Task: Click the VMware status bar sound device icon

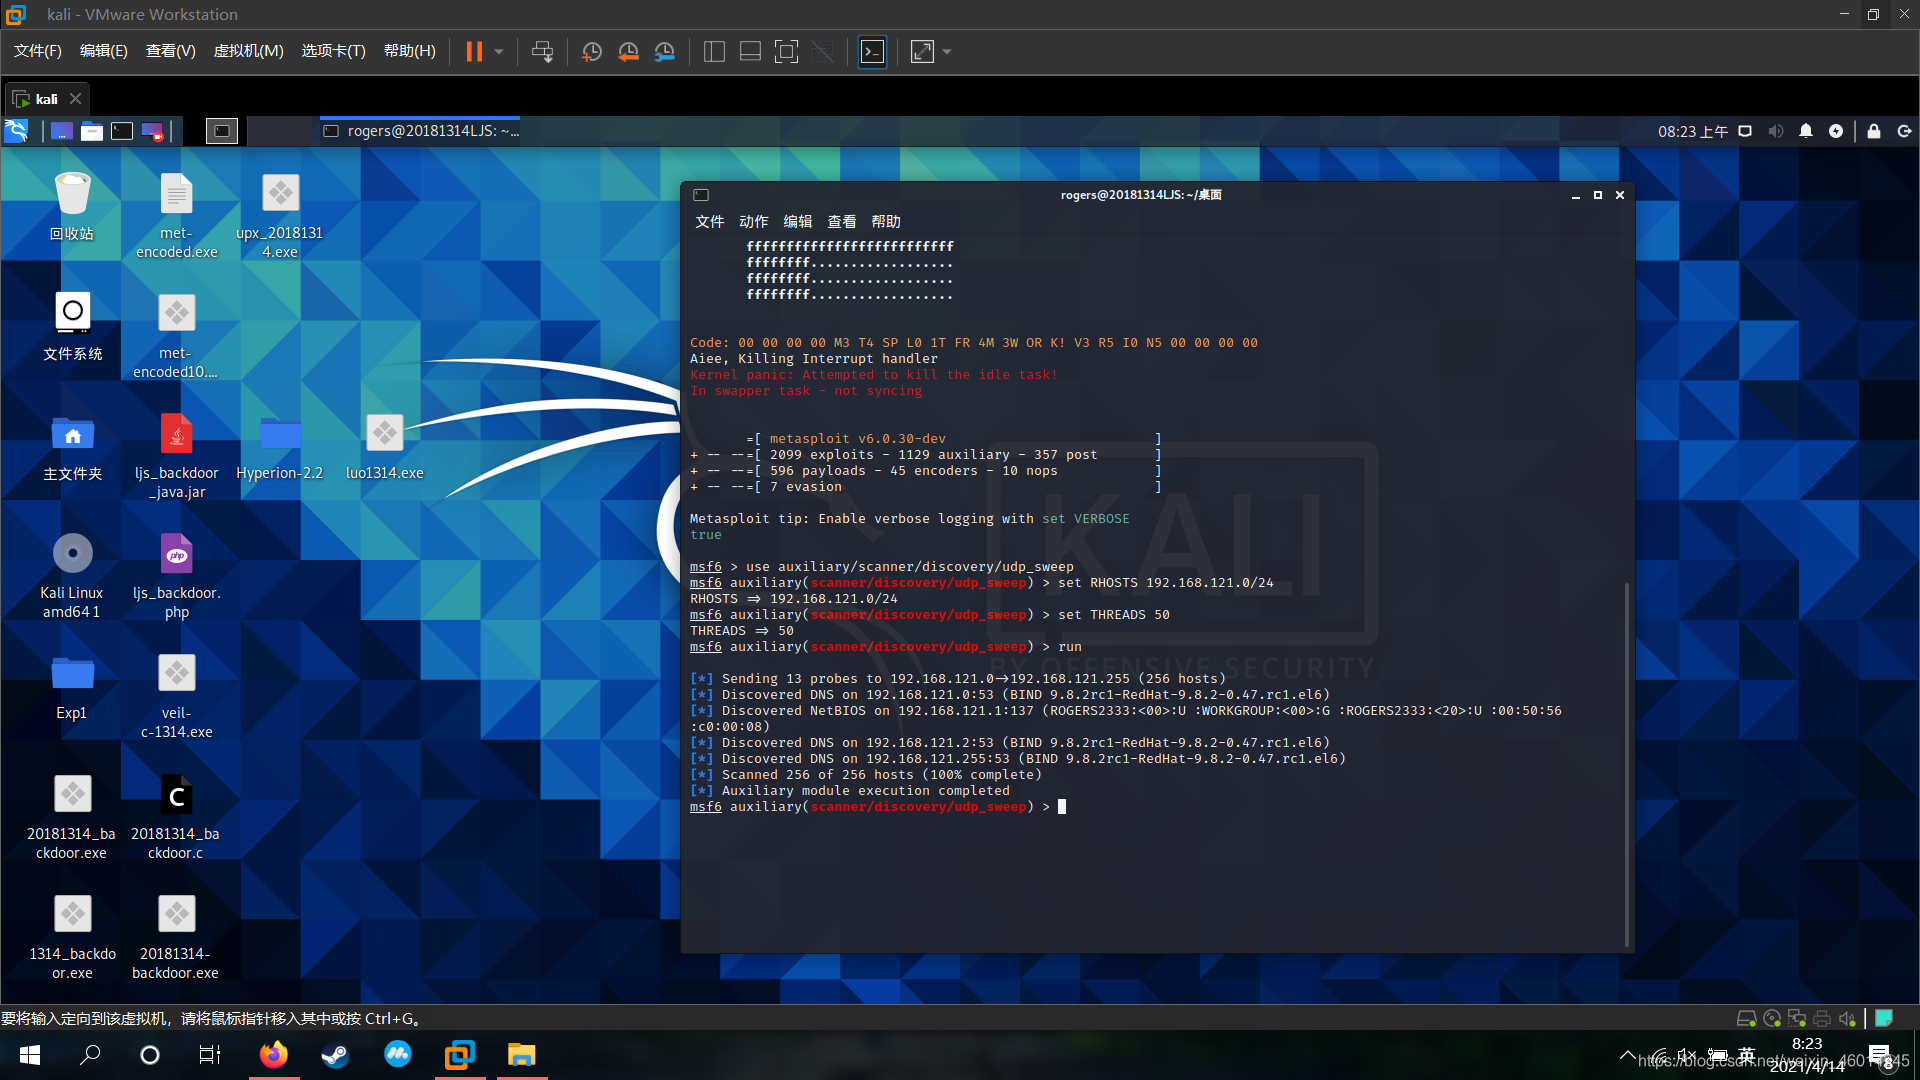Action: 1846,1018
